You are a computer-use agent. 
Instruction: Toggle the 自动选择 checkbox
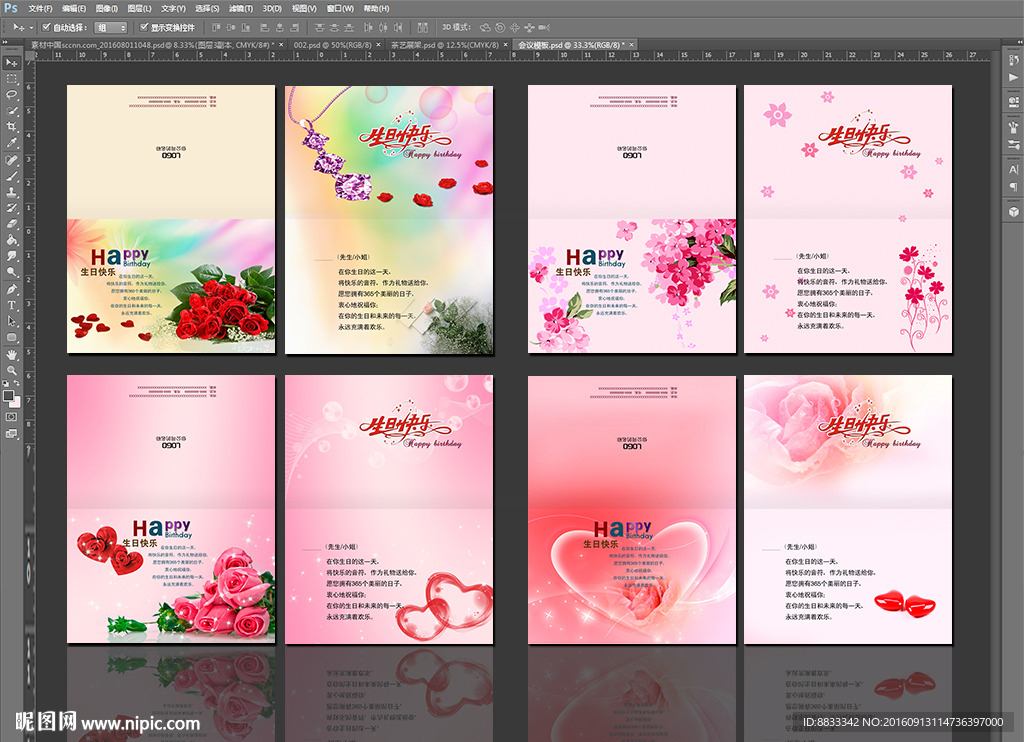coord(46,28)
